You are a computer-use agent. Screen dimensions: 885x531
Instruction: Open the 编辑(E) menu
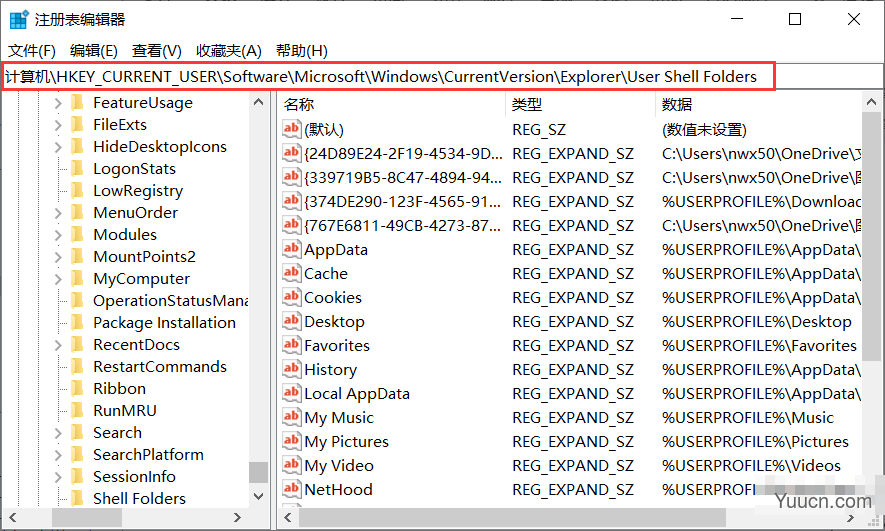point(94,51)
